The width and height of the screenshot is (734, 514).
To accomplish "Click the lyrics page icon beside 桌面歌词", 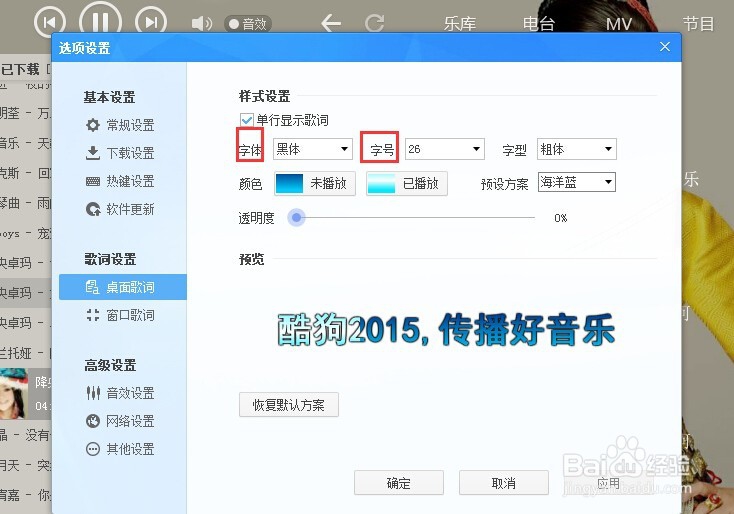I will coord(93,287).
